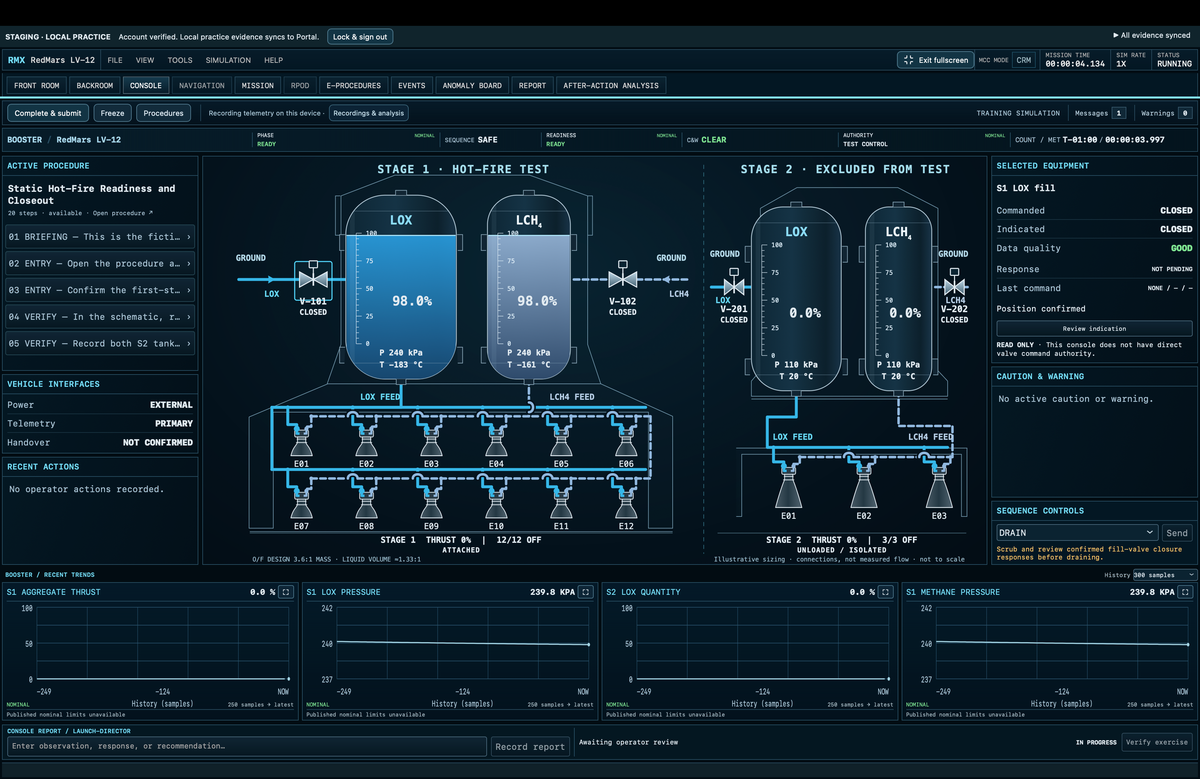Image resolution: width=1200 pixels, height=779 pixels.
Task: Expand the S1 Aggregate Thrust chart
Action: (286, 592)
